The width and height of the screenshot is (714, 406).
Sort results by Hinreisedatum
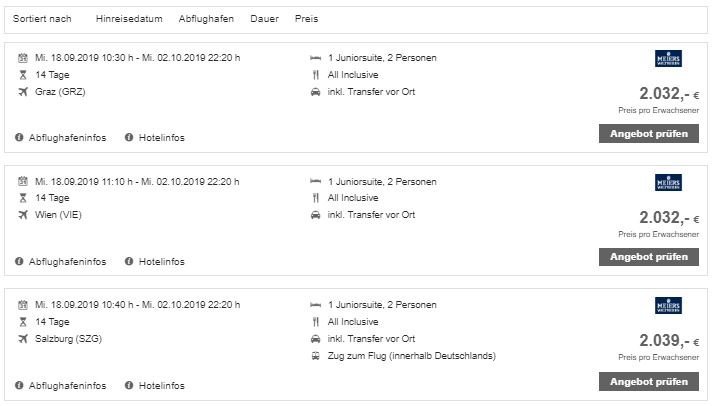click(128, 19)
